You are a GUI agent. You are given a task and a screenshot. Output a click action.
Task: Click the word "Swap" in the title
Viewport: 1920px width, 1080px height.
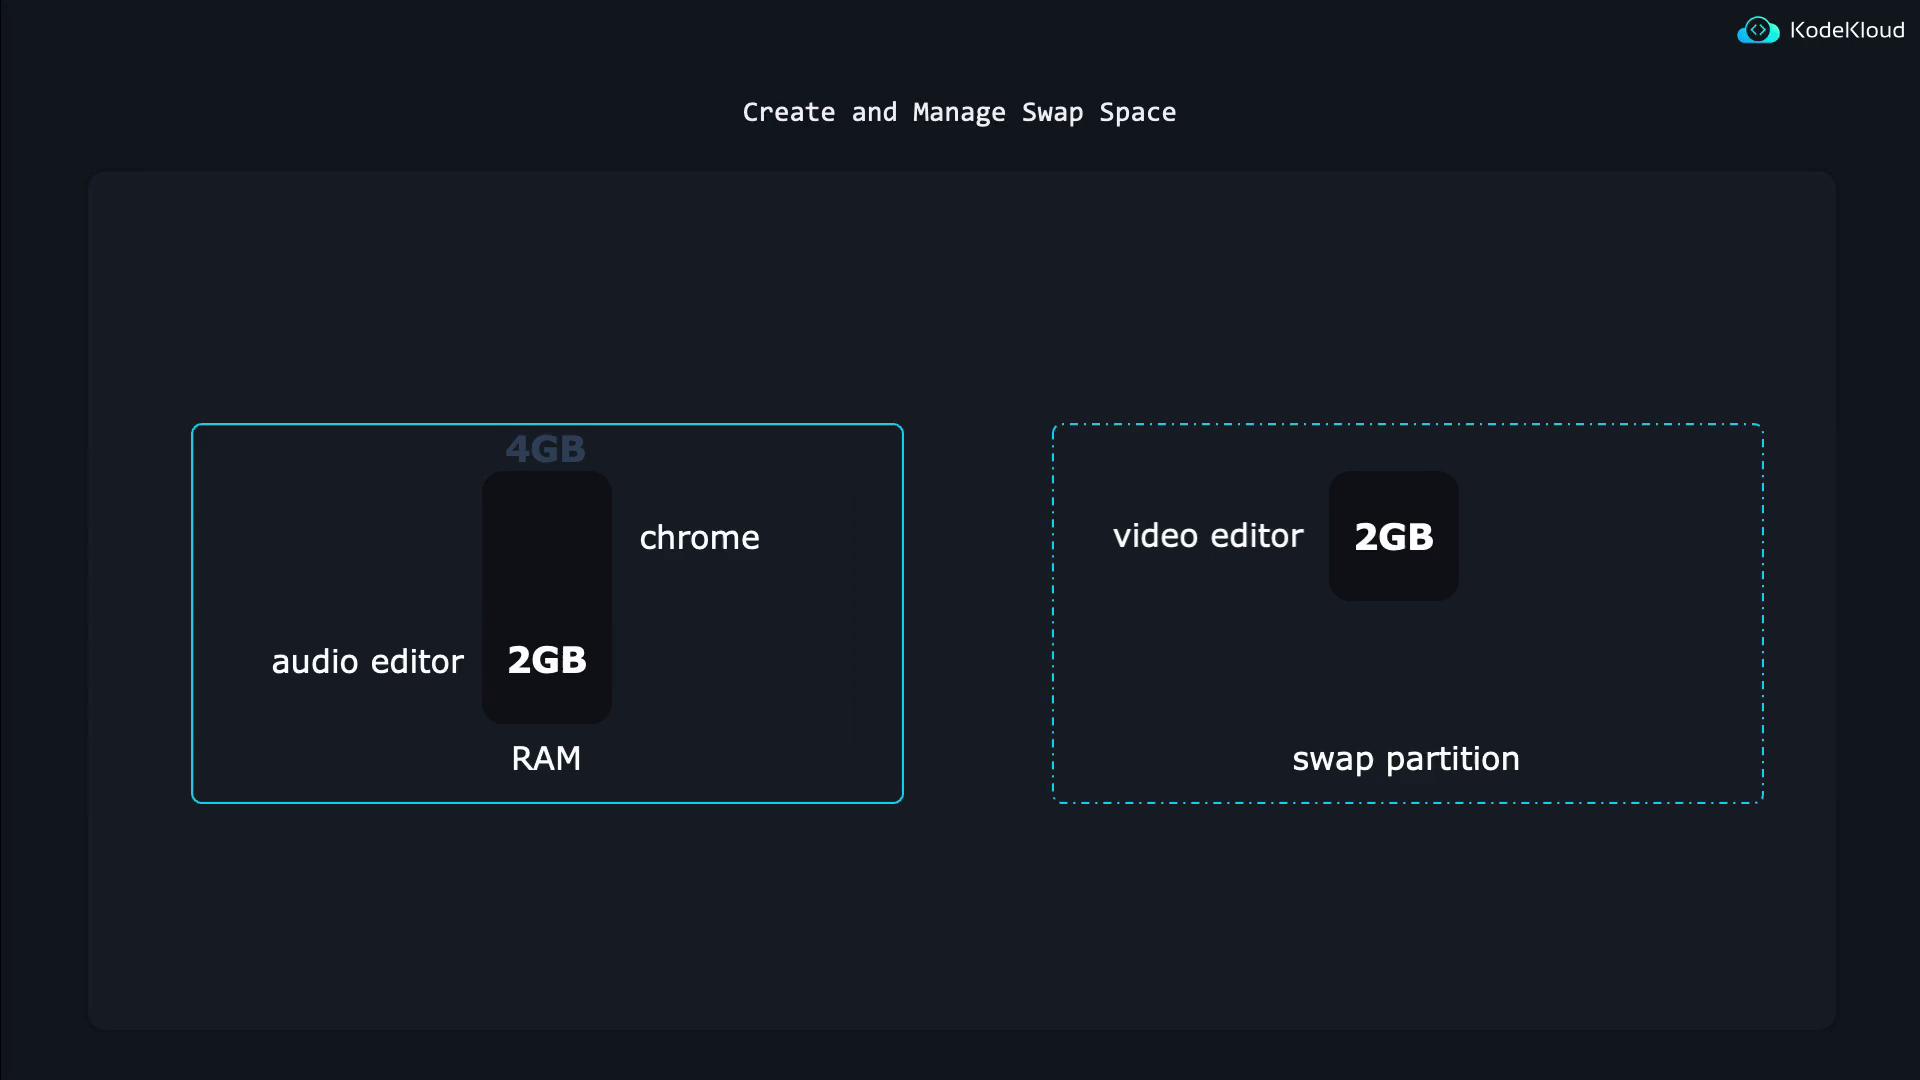point(1052,112)
